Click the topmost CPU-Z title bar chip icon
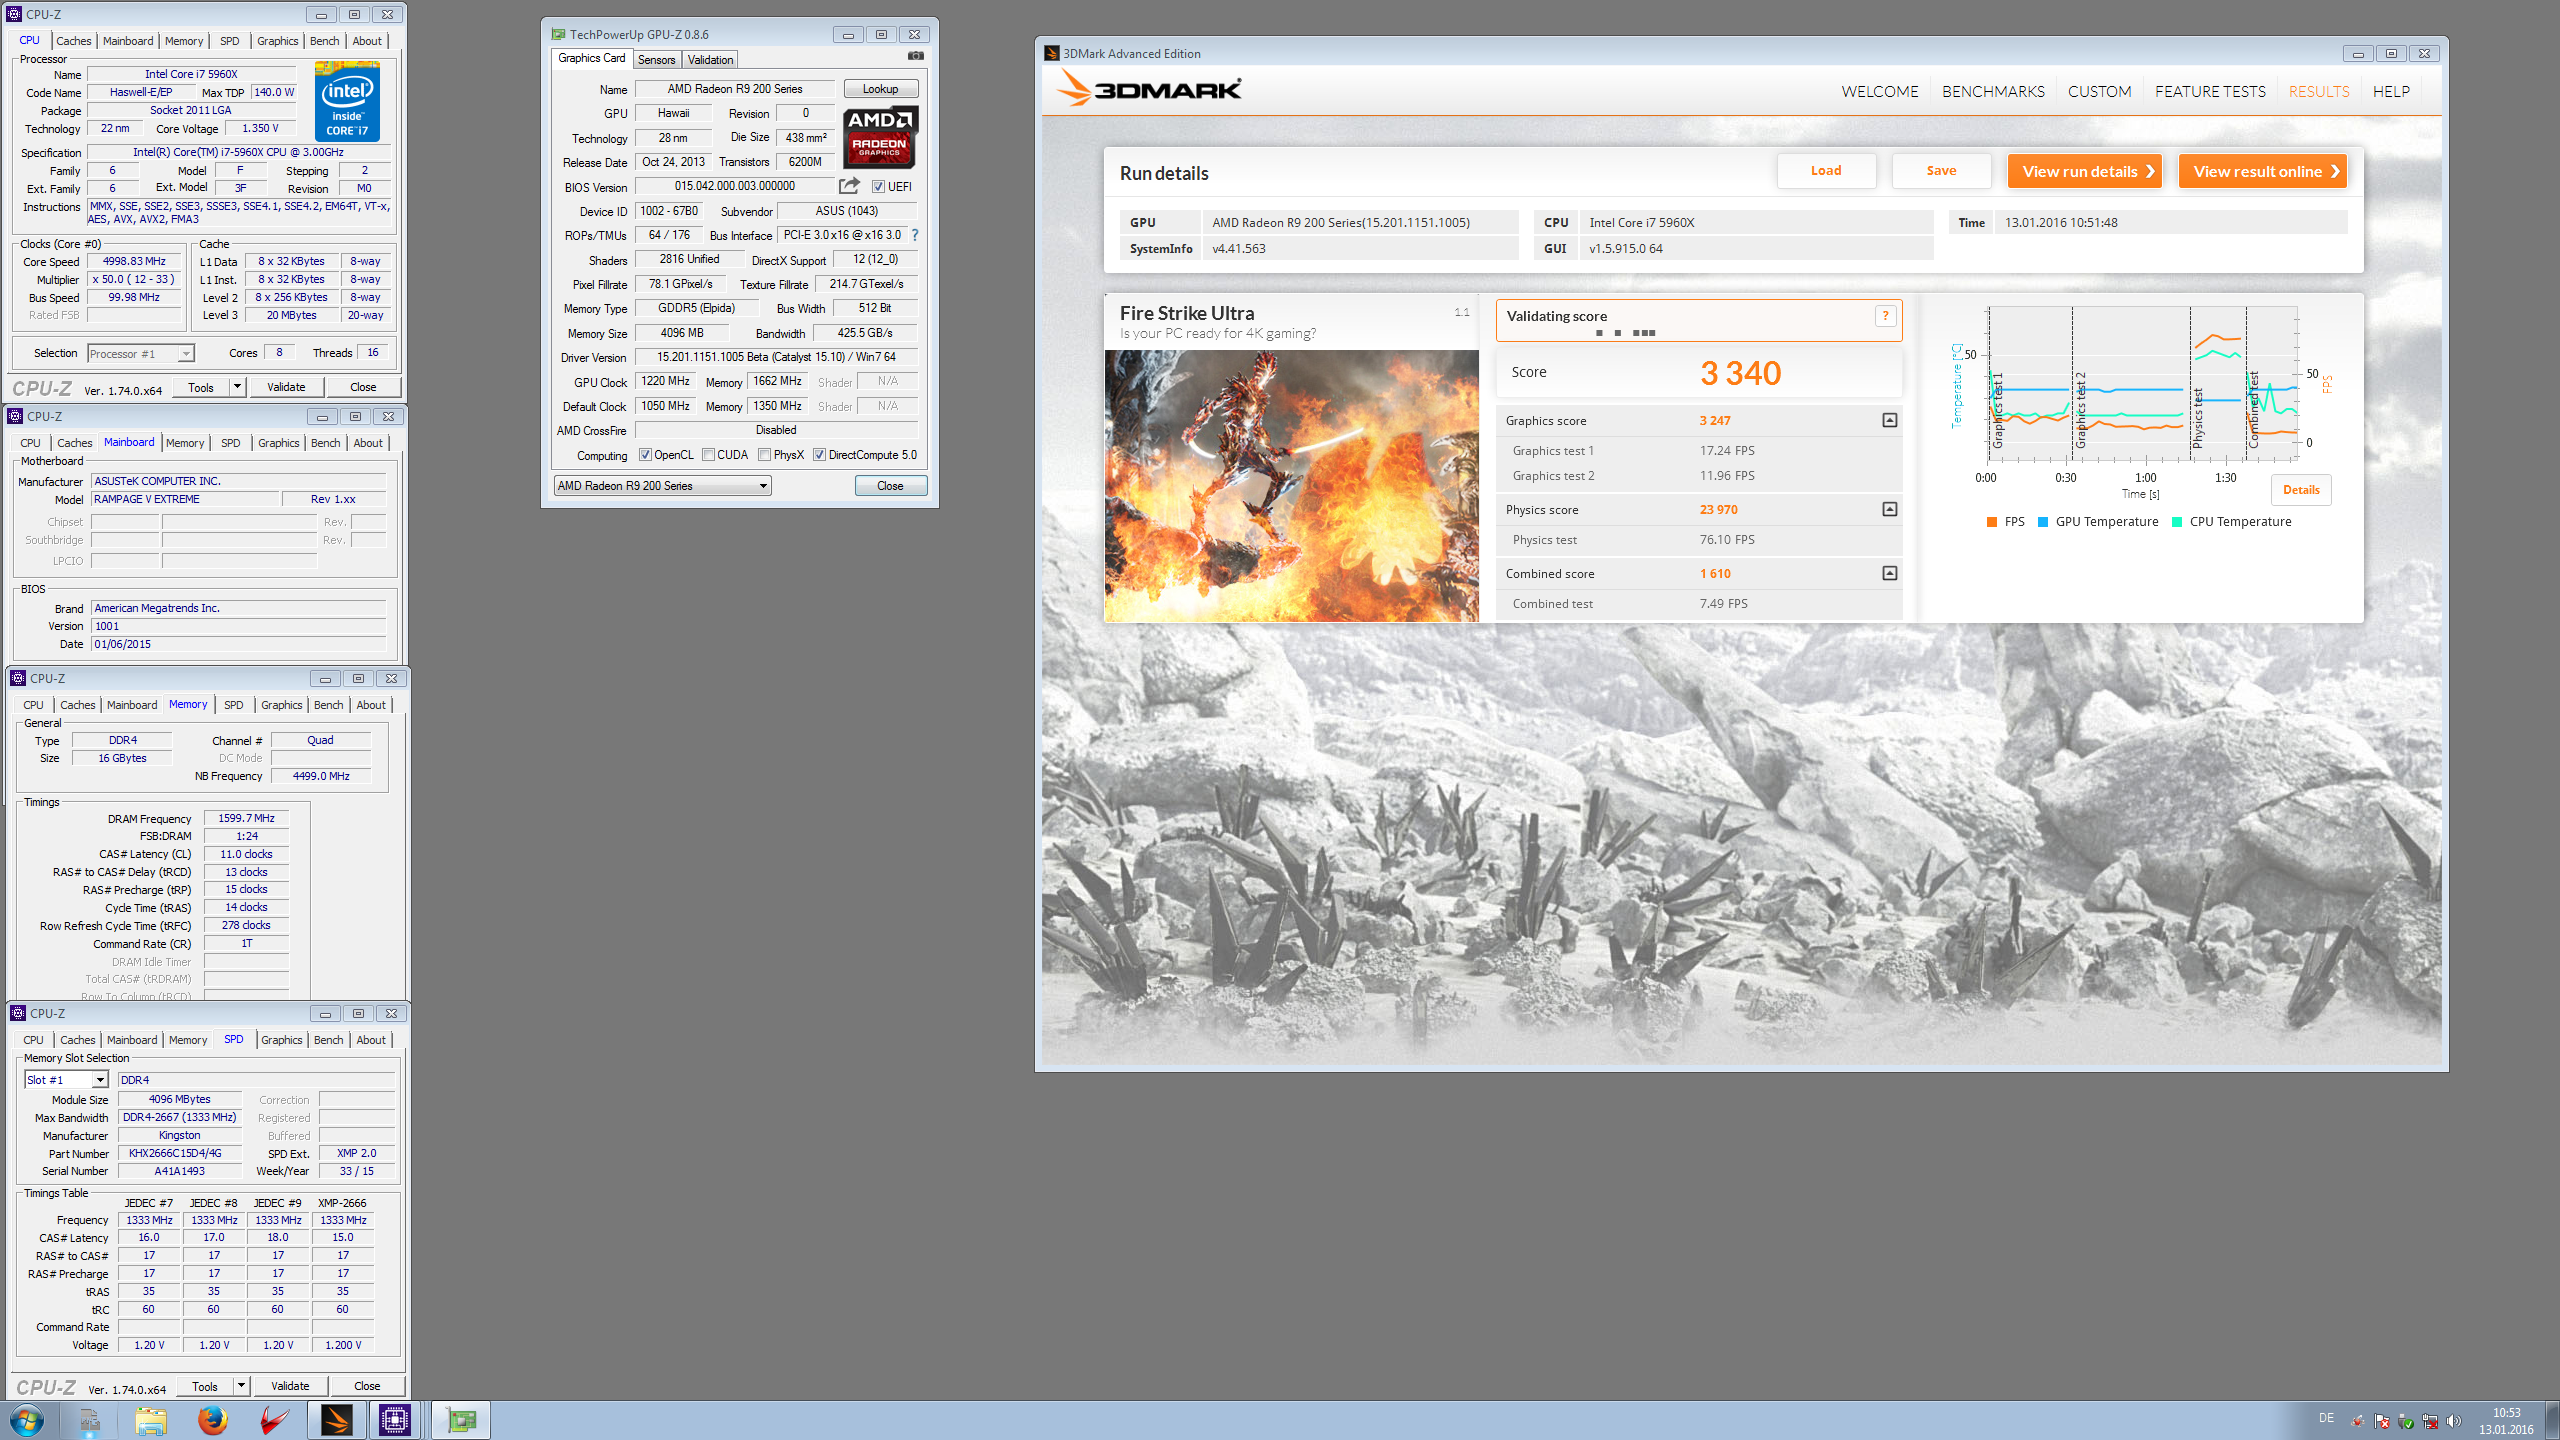This screenshot has width=2560, height=1440. (x=14, y=14)
